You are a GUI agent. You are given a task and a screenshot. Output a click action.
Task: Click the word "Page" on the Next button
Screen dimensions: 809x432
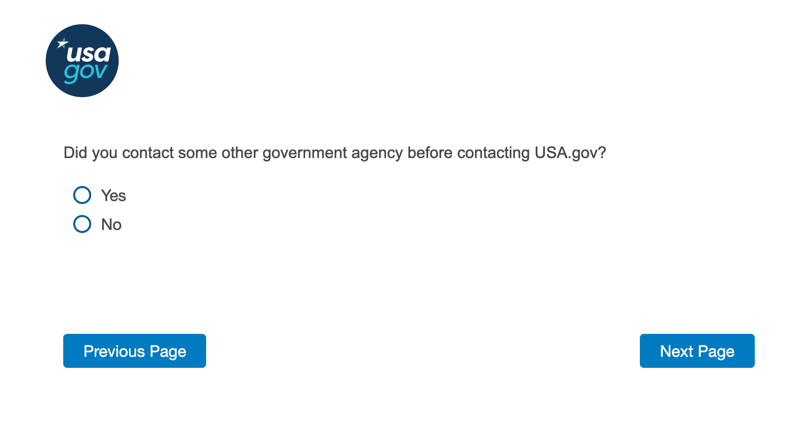pyautogui.click(x=716, y=351)
